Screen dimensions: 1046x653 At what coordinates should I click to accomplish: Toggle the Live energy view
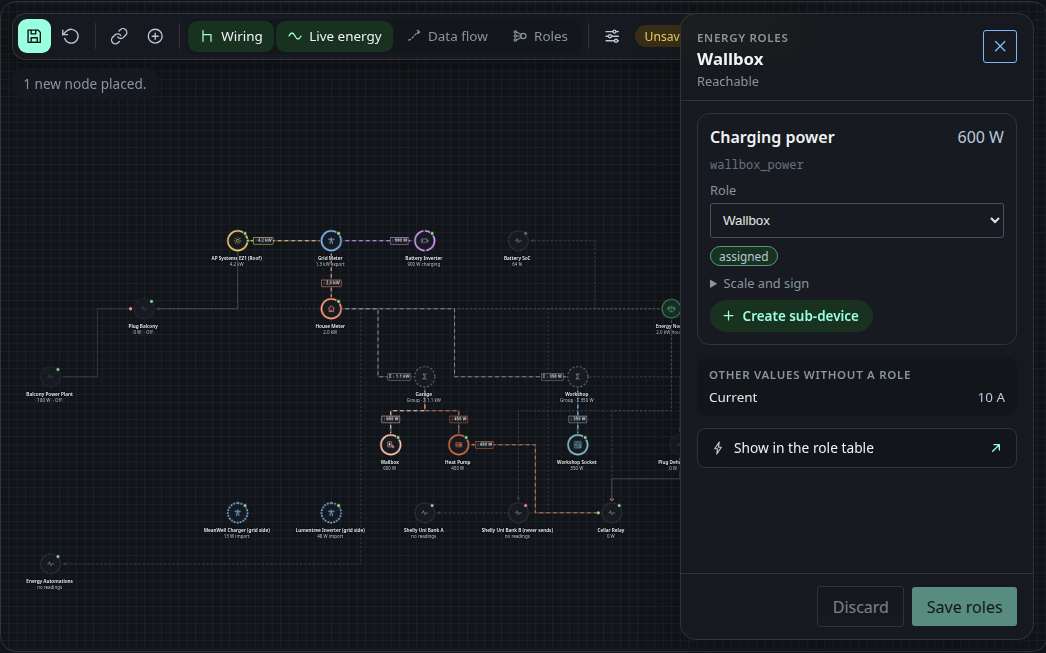point(334,36)
